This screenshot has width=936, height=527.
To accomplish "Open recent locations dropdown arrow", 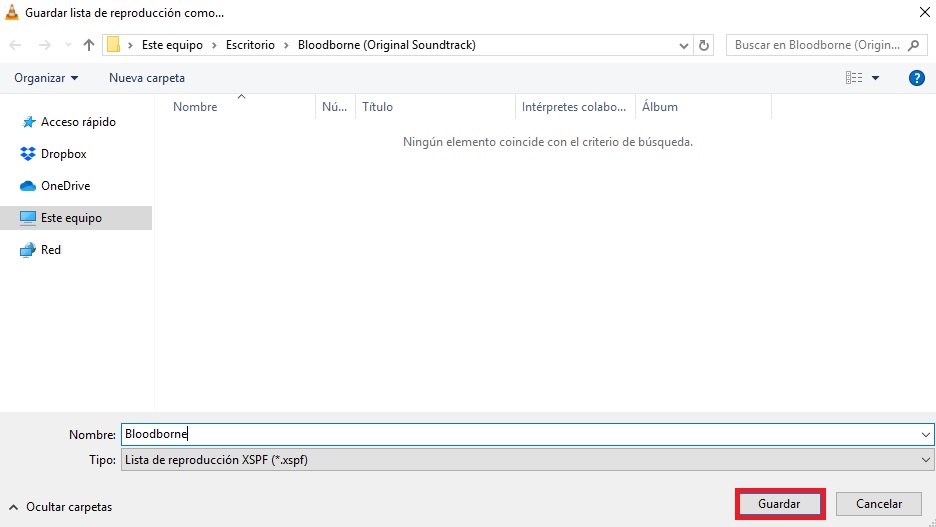I will tap(68, 45).
